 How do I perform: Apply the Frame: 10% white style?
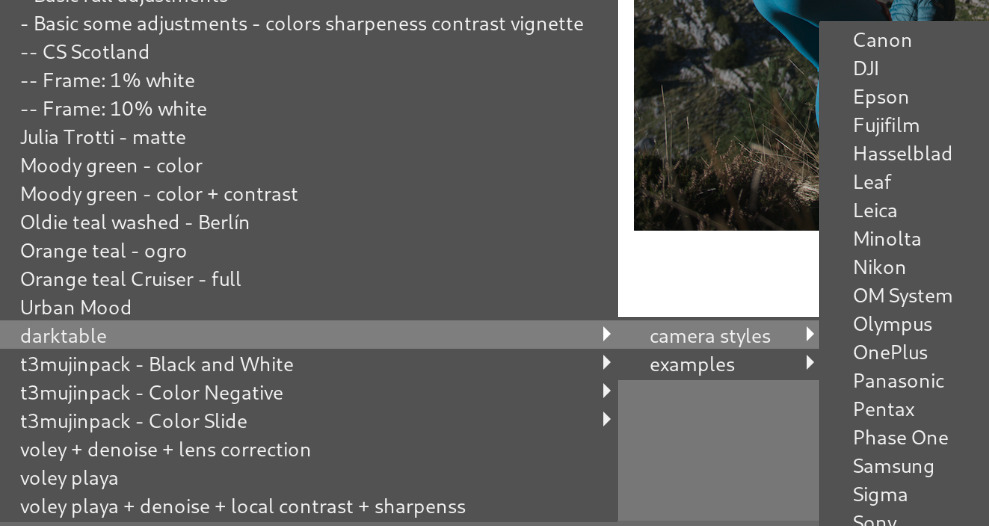coord(113,109)
